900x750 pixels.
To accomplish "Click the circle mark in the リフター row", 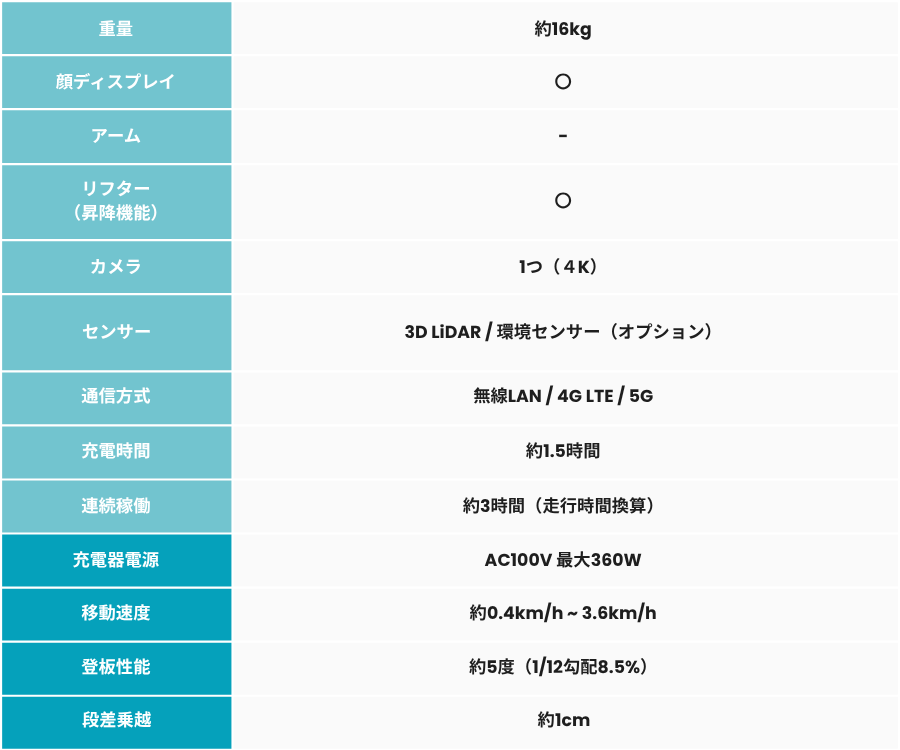I will pos(563,201).
